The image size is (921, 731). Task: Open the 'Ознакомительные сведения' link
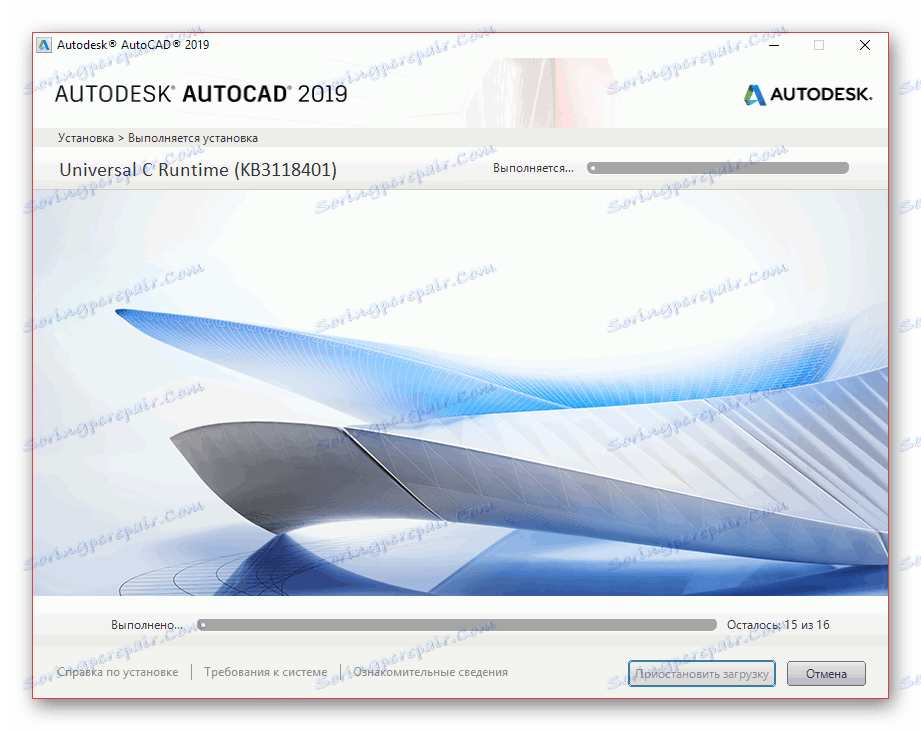click(x=430, y=672)
